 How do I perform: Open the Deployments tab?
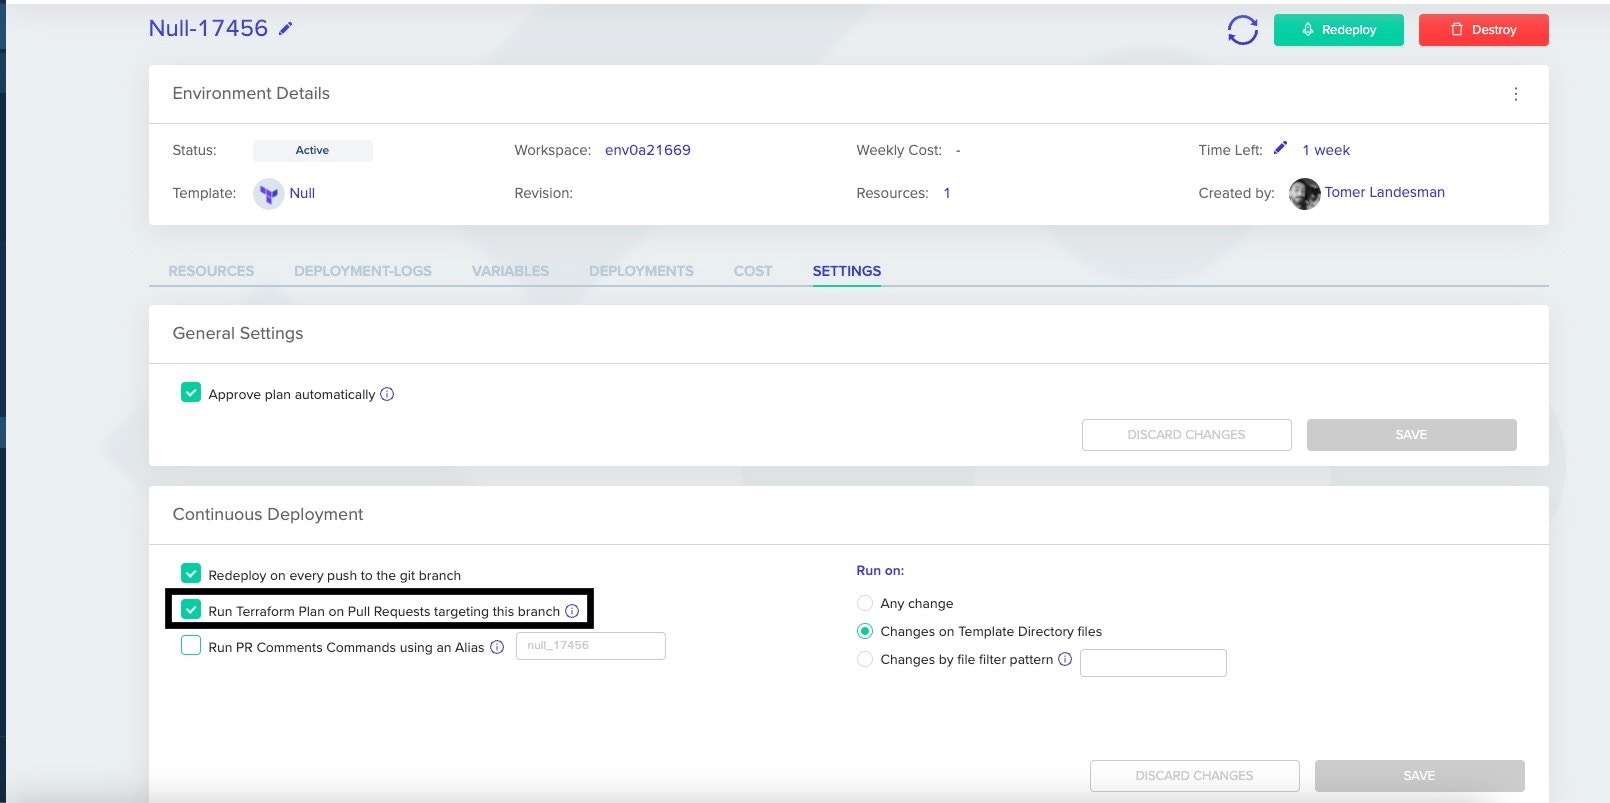click(641, 271)
